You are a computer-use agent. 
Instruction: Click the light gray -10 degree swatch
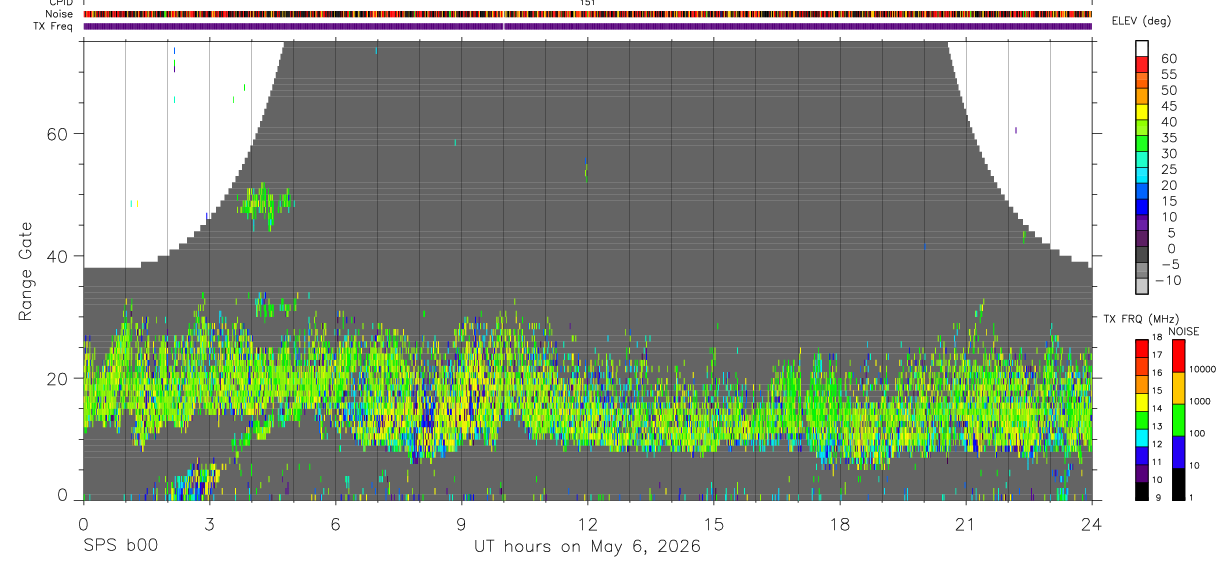pos(1143,287)
